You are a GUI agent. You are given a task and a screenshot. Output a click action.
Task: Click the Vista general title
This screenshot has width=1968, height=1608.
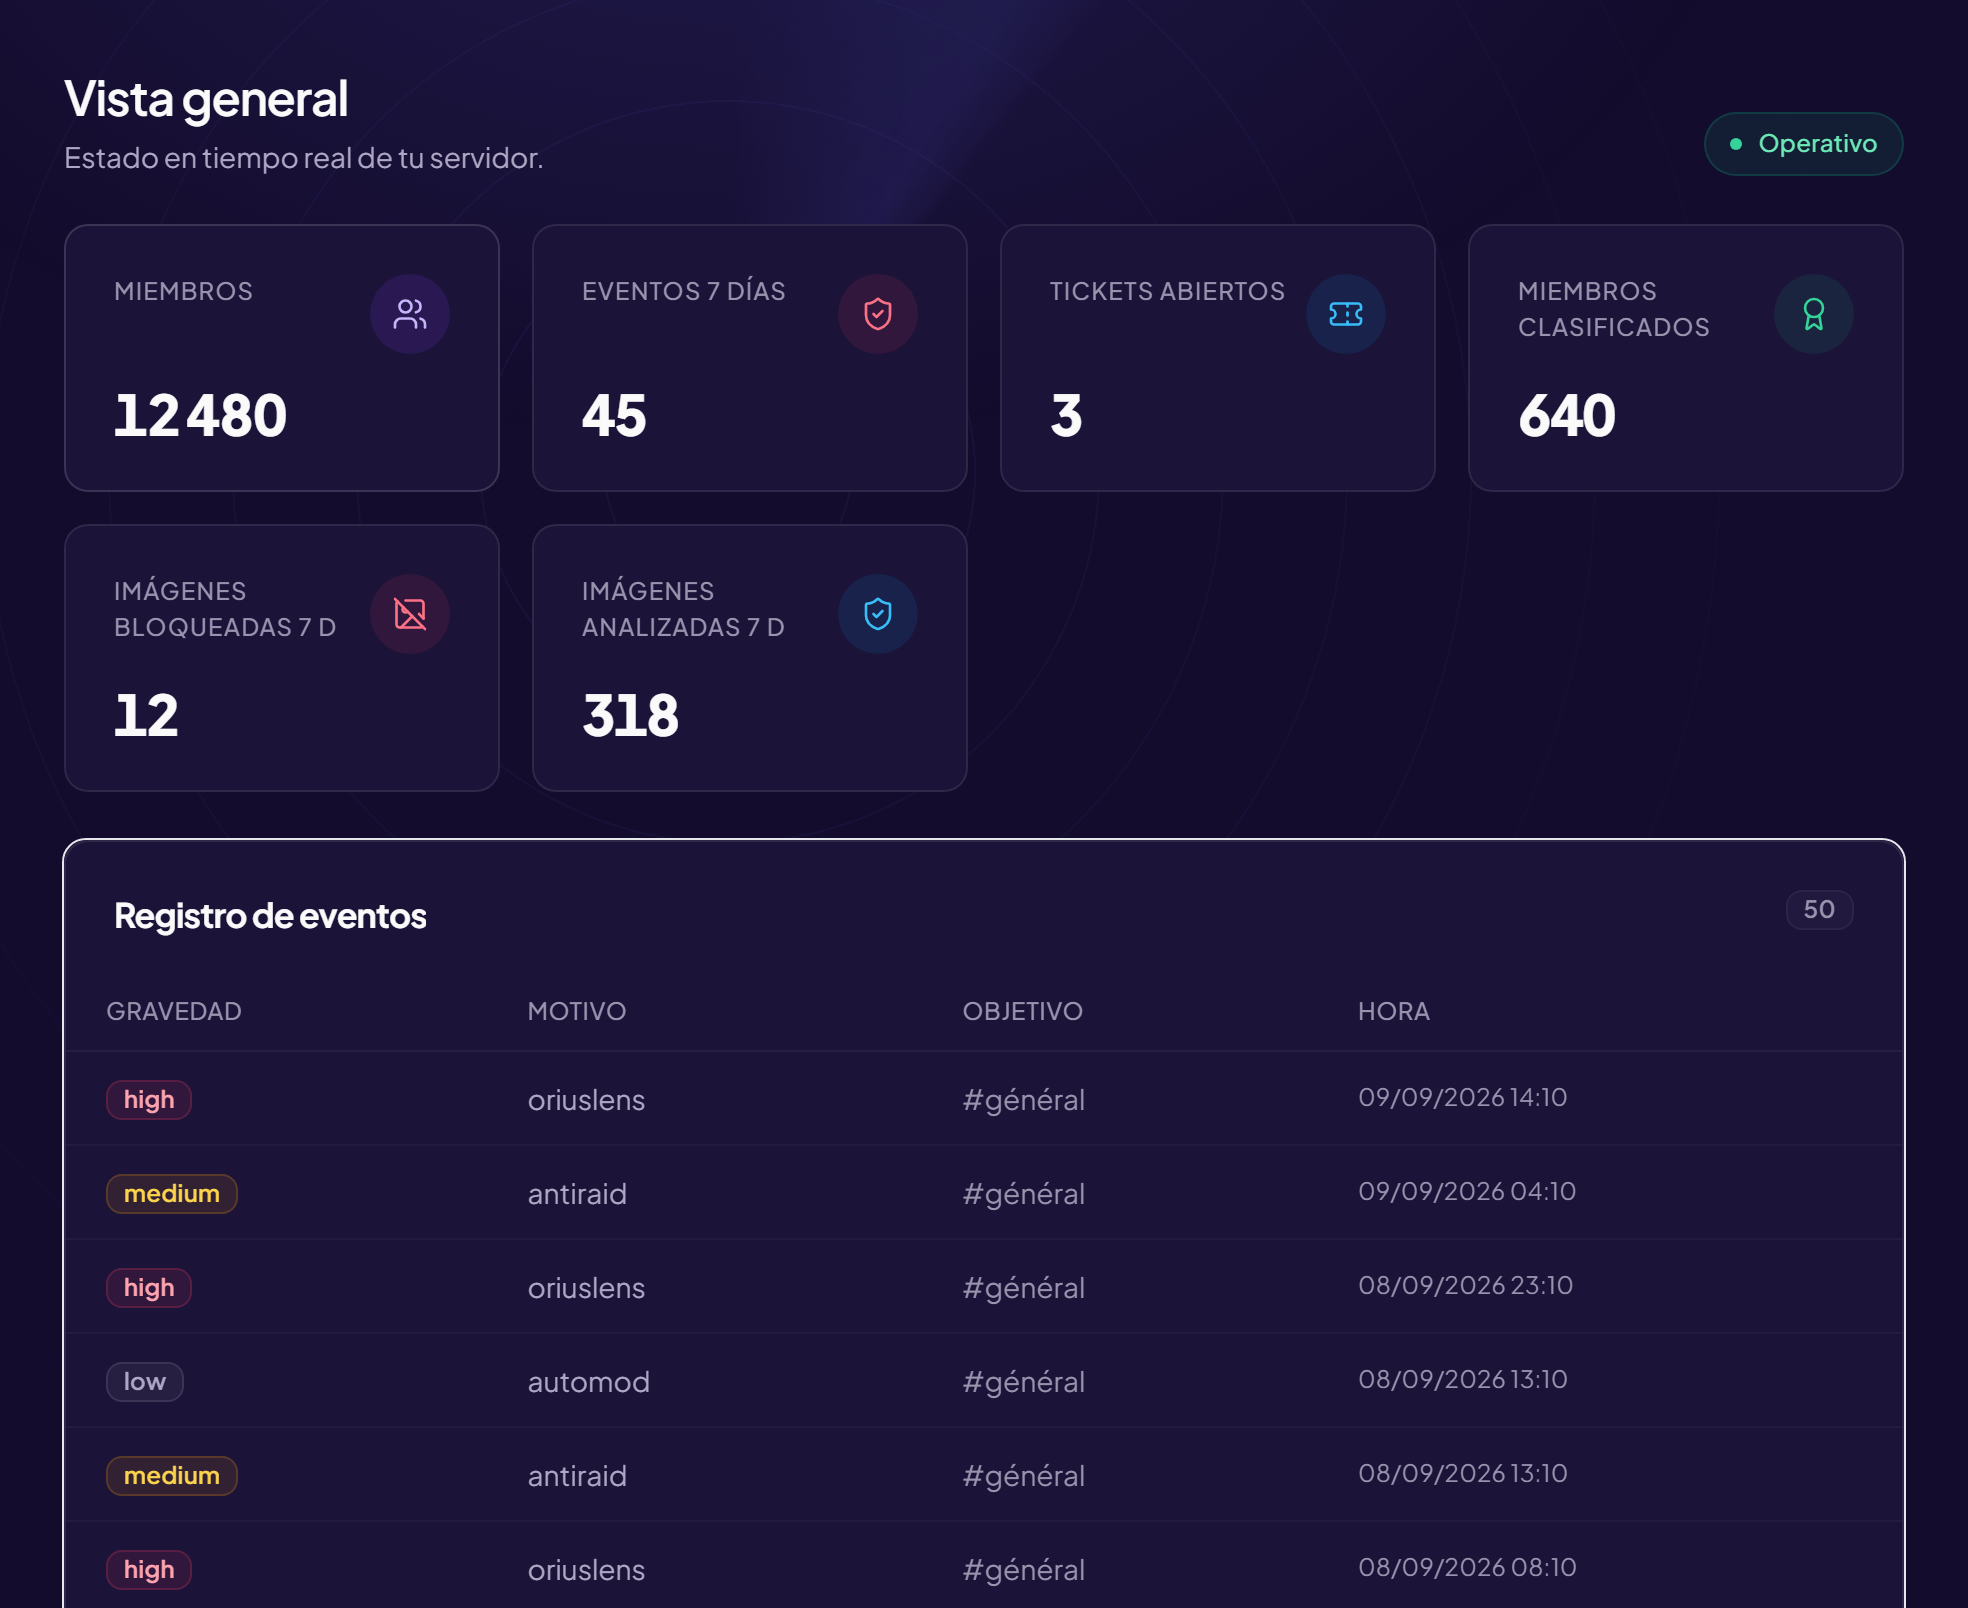pos(206,99)
